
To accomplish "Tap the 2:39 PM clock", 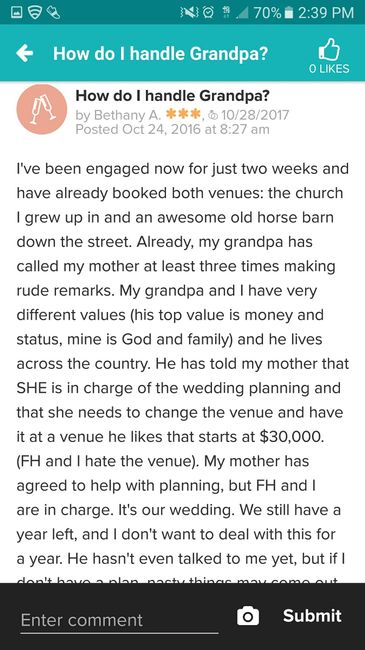I will pyautogui.click(x=326, y=12).
